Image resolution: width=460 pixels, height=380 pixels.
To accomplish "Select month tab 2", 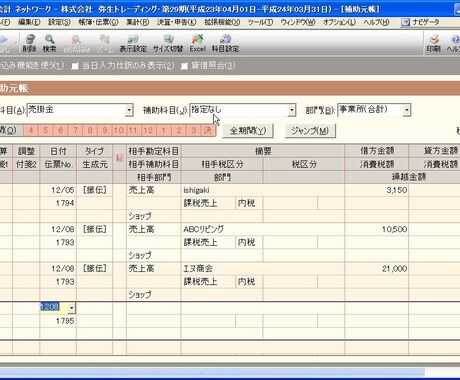I will 179,130.
